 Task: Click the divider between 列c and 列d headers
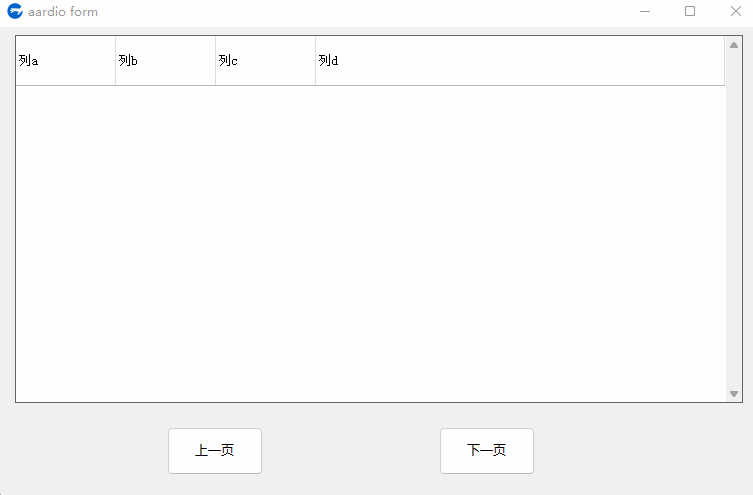(316, 60)
